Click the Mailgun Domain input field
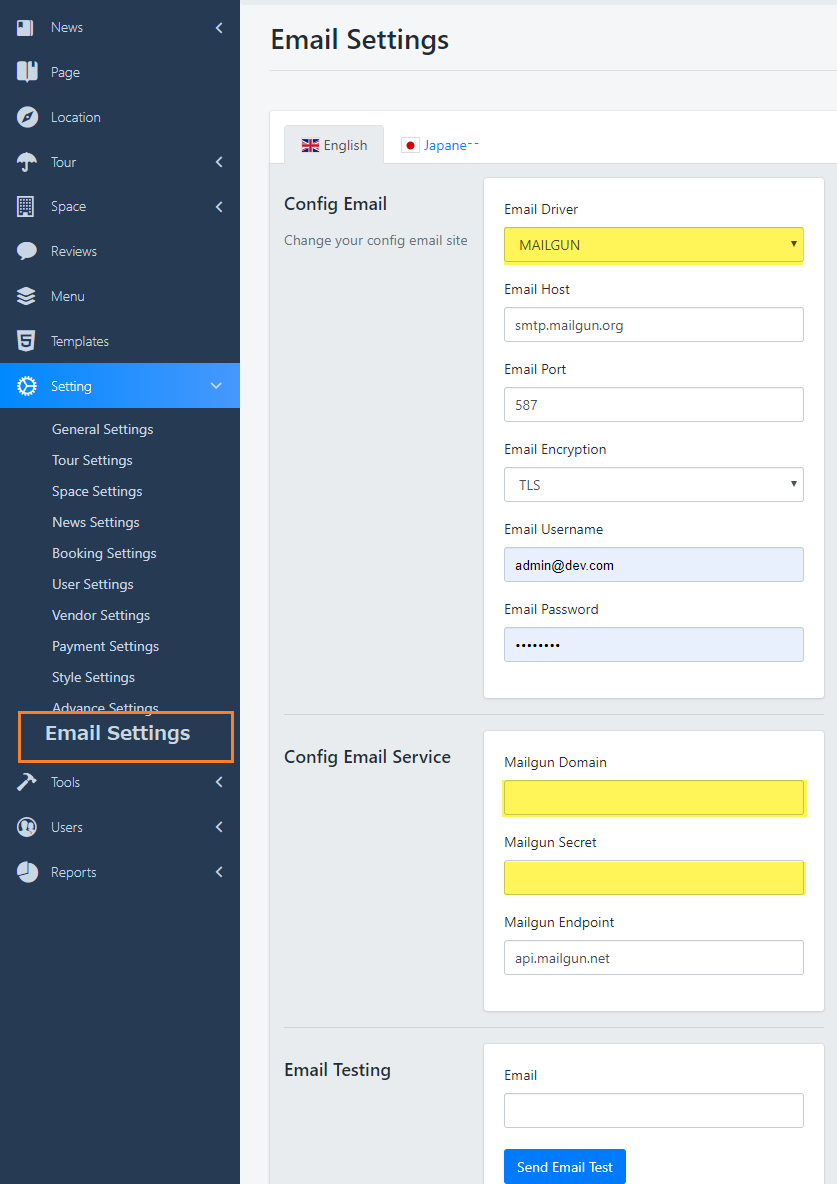This screenshot has height=1184, width=837. pos(653,798)
